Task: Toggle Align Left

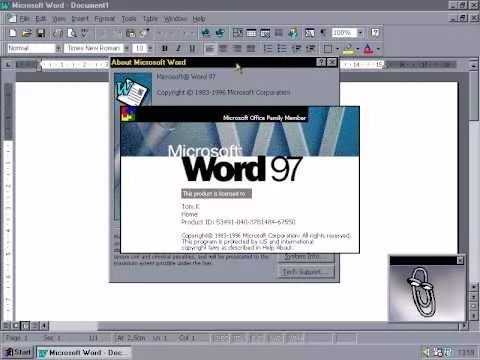Action: point(210,49)
